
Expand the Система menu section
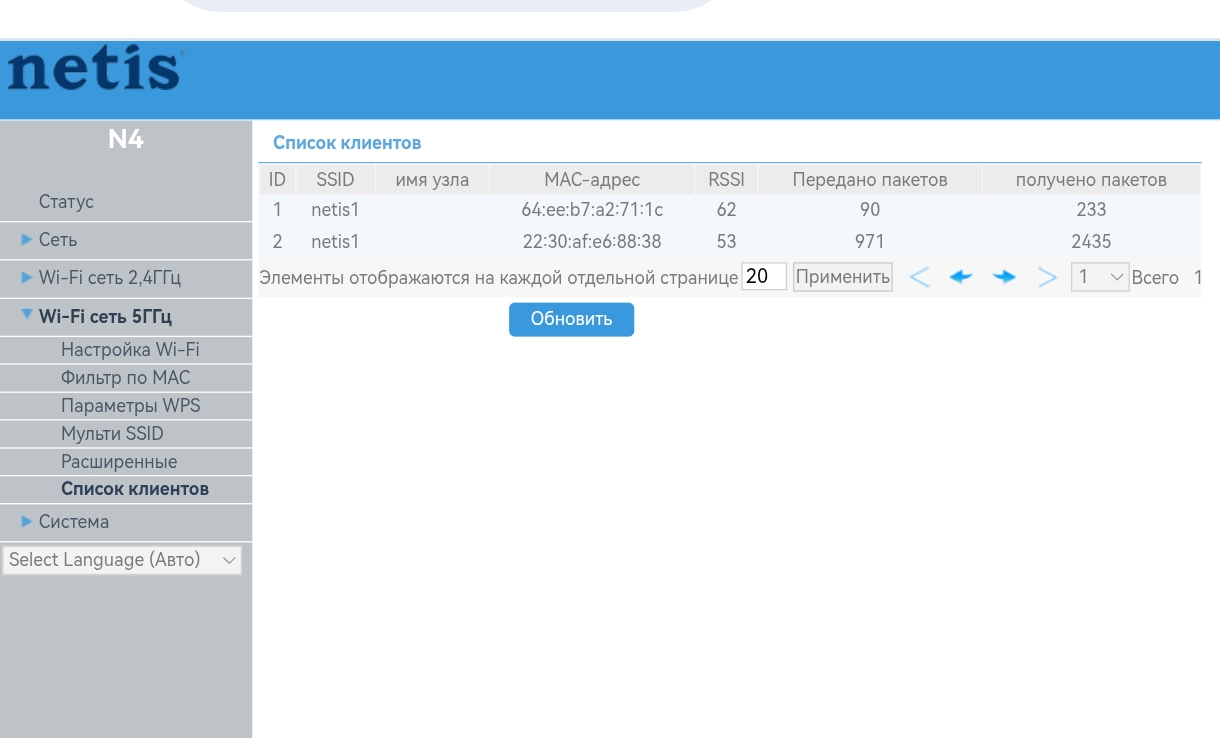click(73, 522)
